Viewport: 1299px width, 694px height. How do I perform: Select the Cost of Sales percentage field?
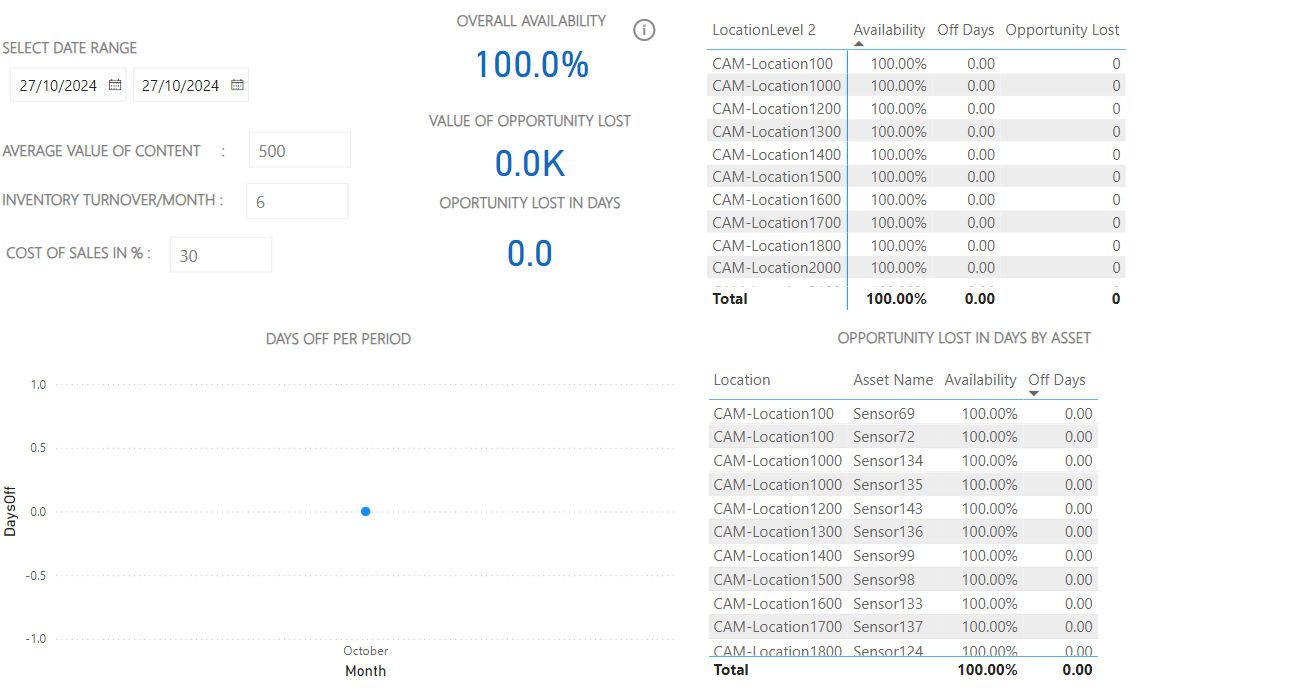tap(220, 254)
